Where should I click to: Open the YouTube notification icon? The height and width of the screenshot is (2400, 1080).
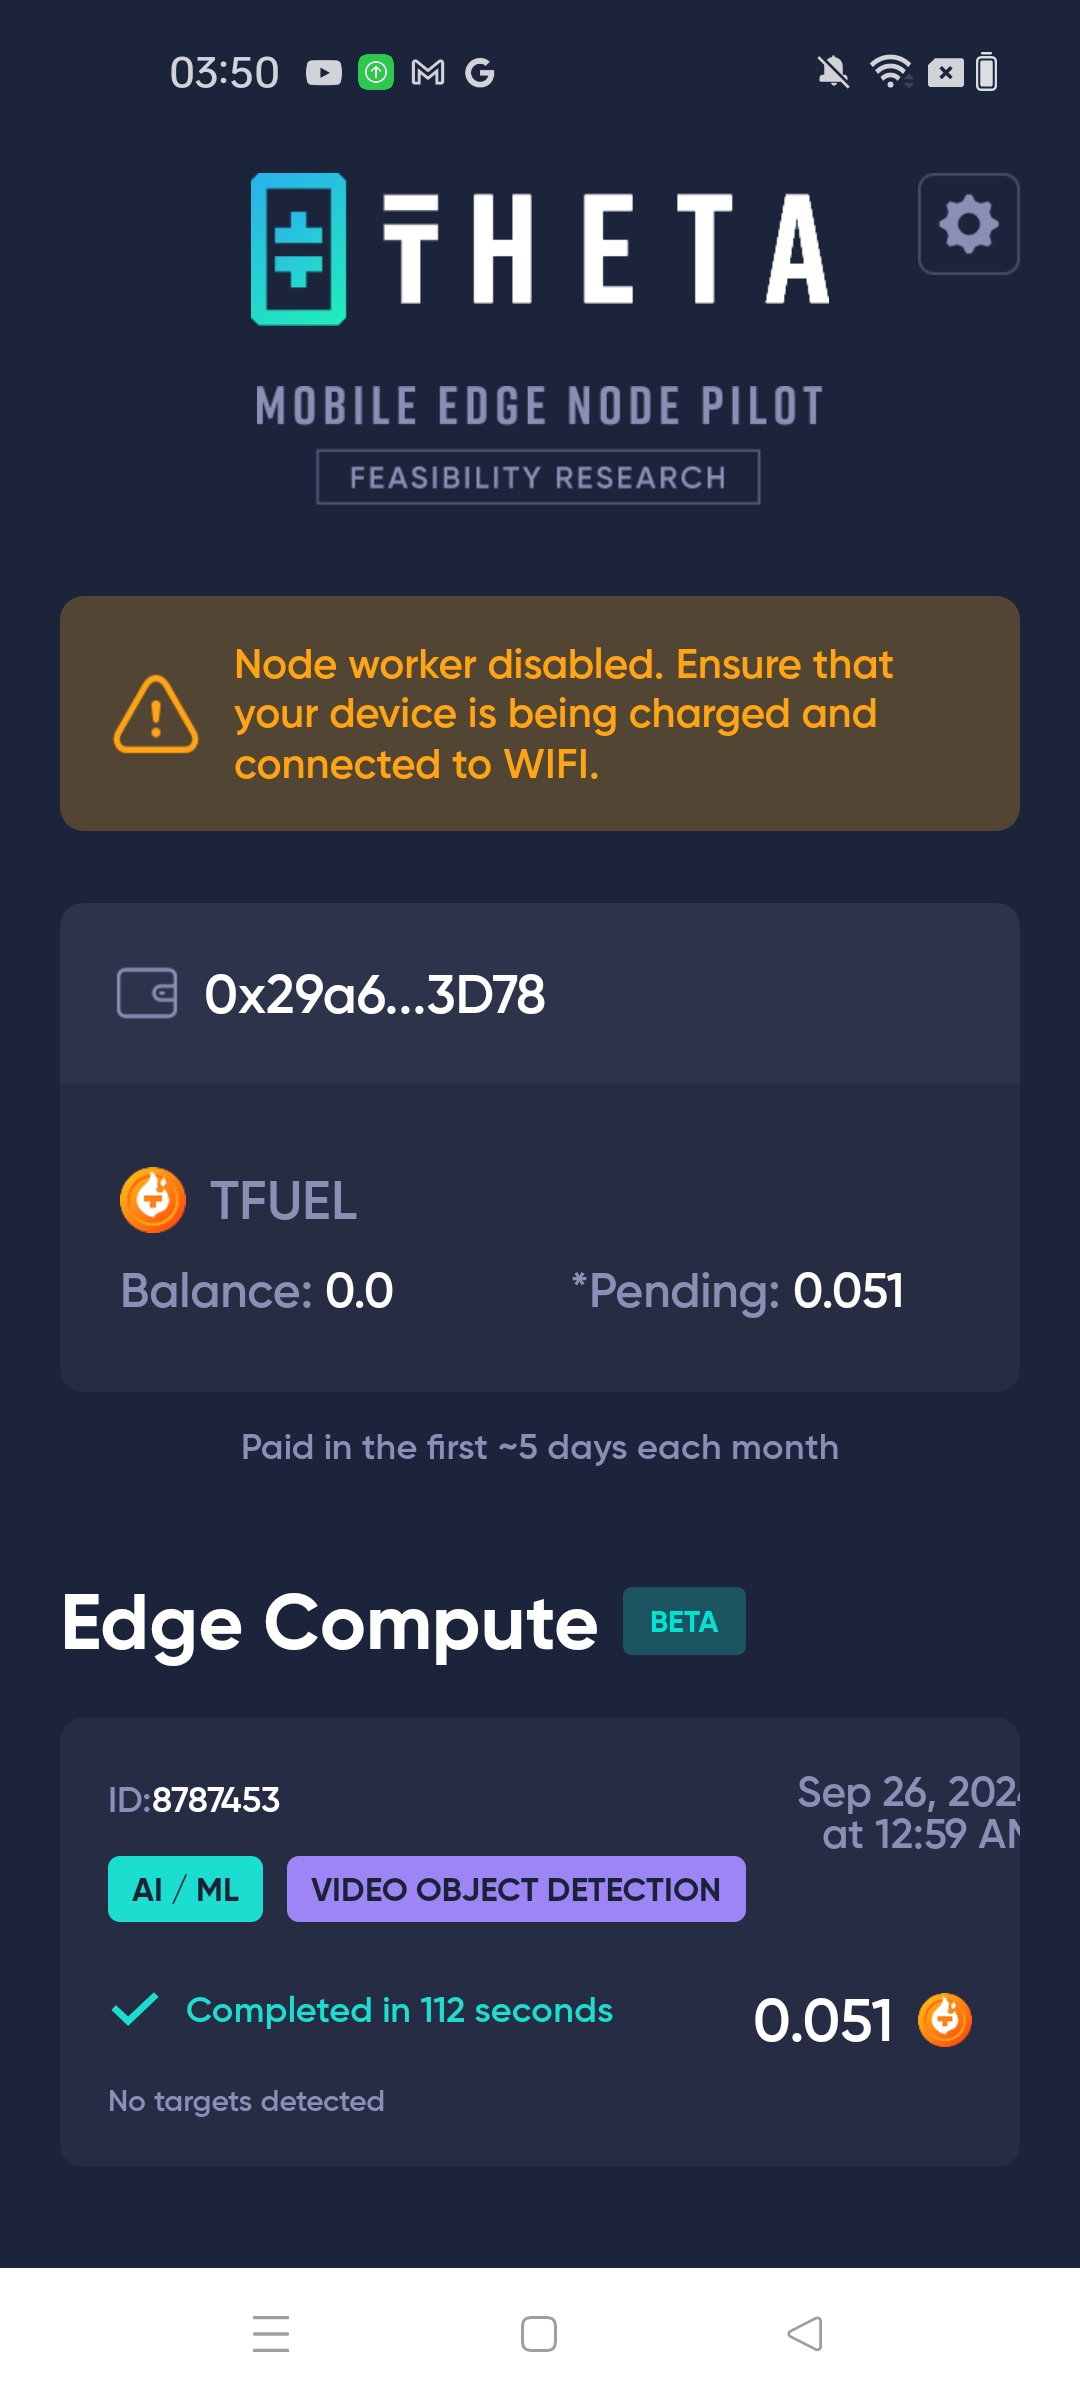[324, 73]
